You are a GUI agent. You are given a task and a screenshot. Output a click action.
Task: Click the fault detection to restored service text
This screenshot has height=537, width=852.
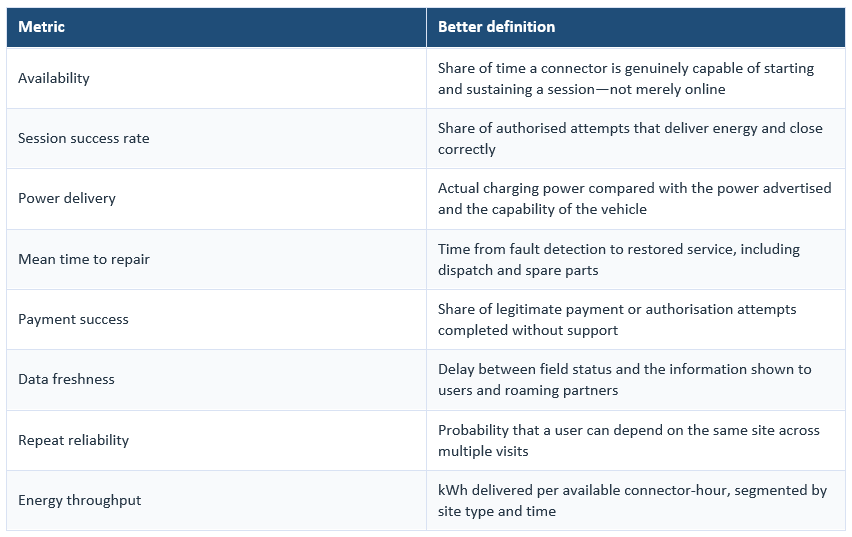pyautogui.click(x=619, y=259)
